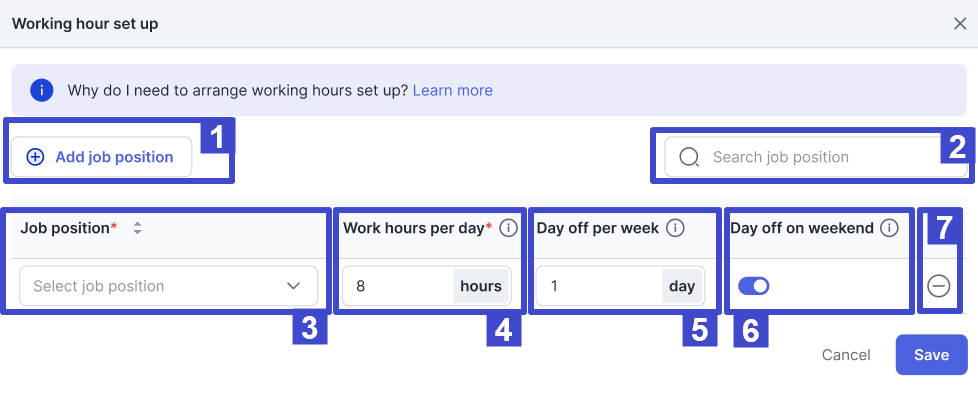Click info icon beside Day off per week

[x=675, y=228]
